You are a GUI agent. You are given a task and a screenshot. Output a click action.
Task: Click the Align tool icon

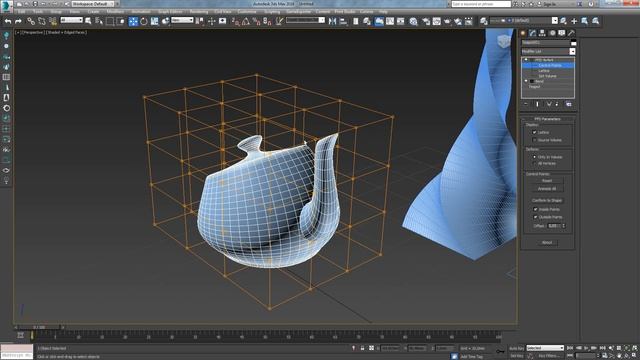coord(343,21)
